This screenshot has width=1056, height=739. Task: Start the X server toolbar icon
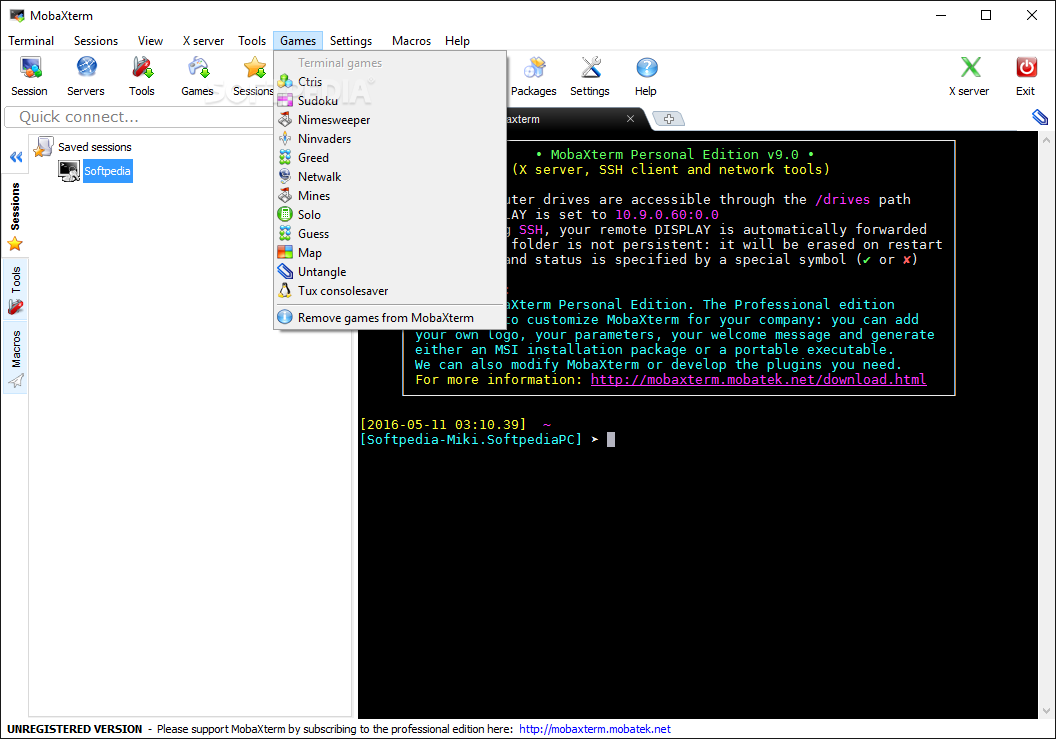970,68
